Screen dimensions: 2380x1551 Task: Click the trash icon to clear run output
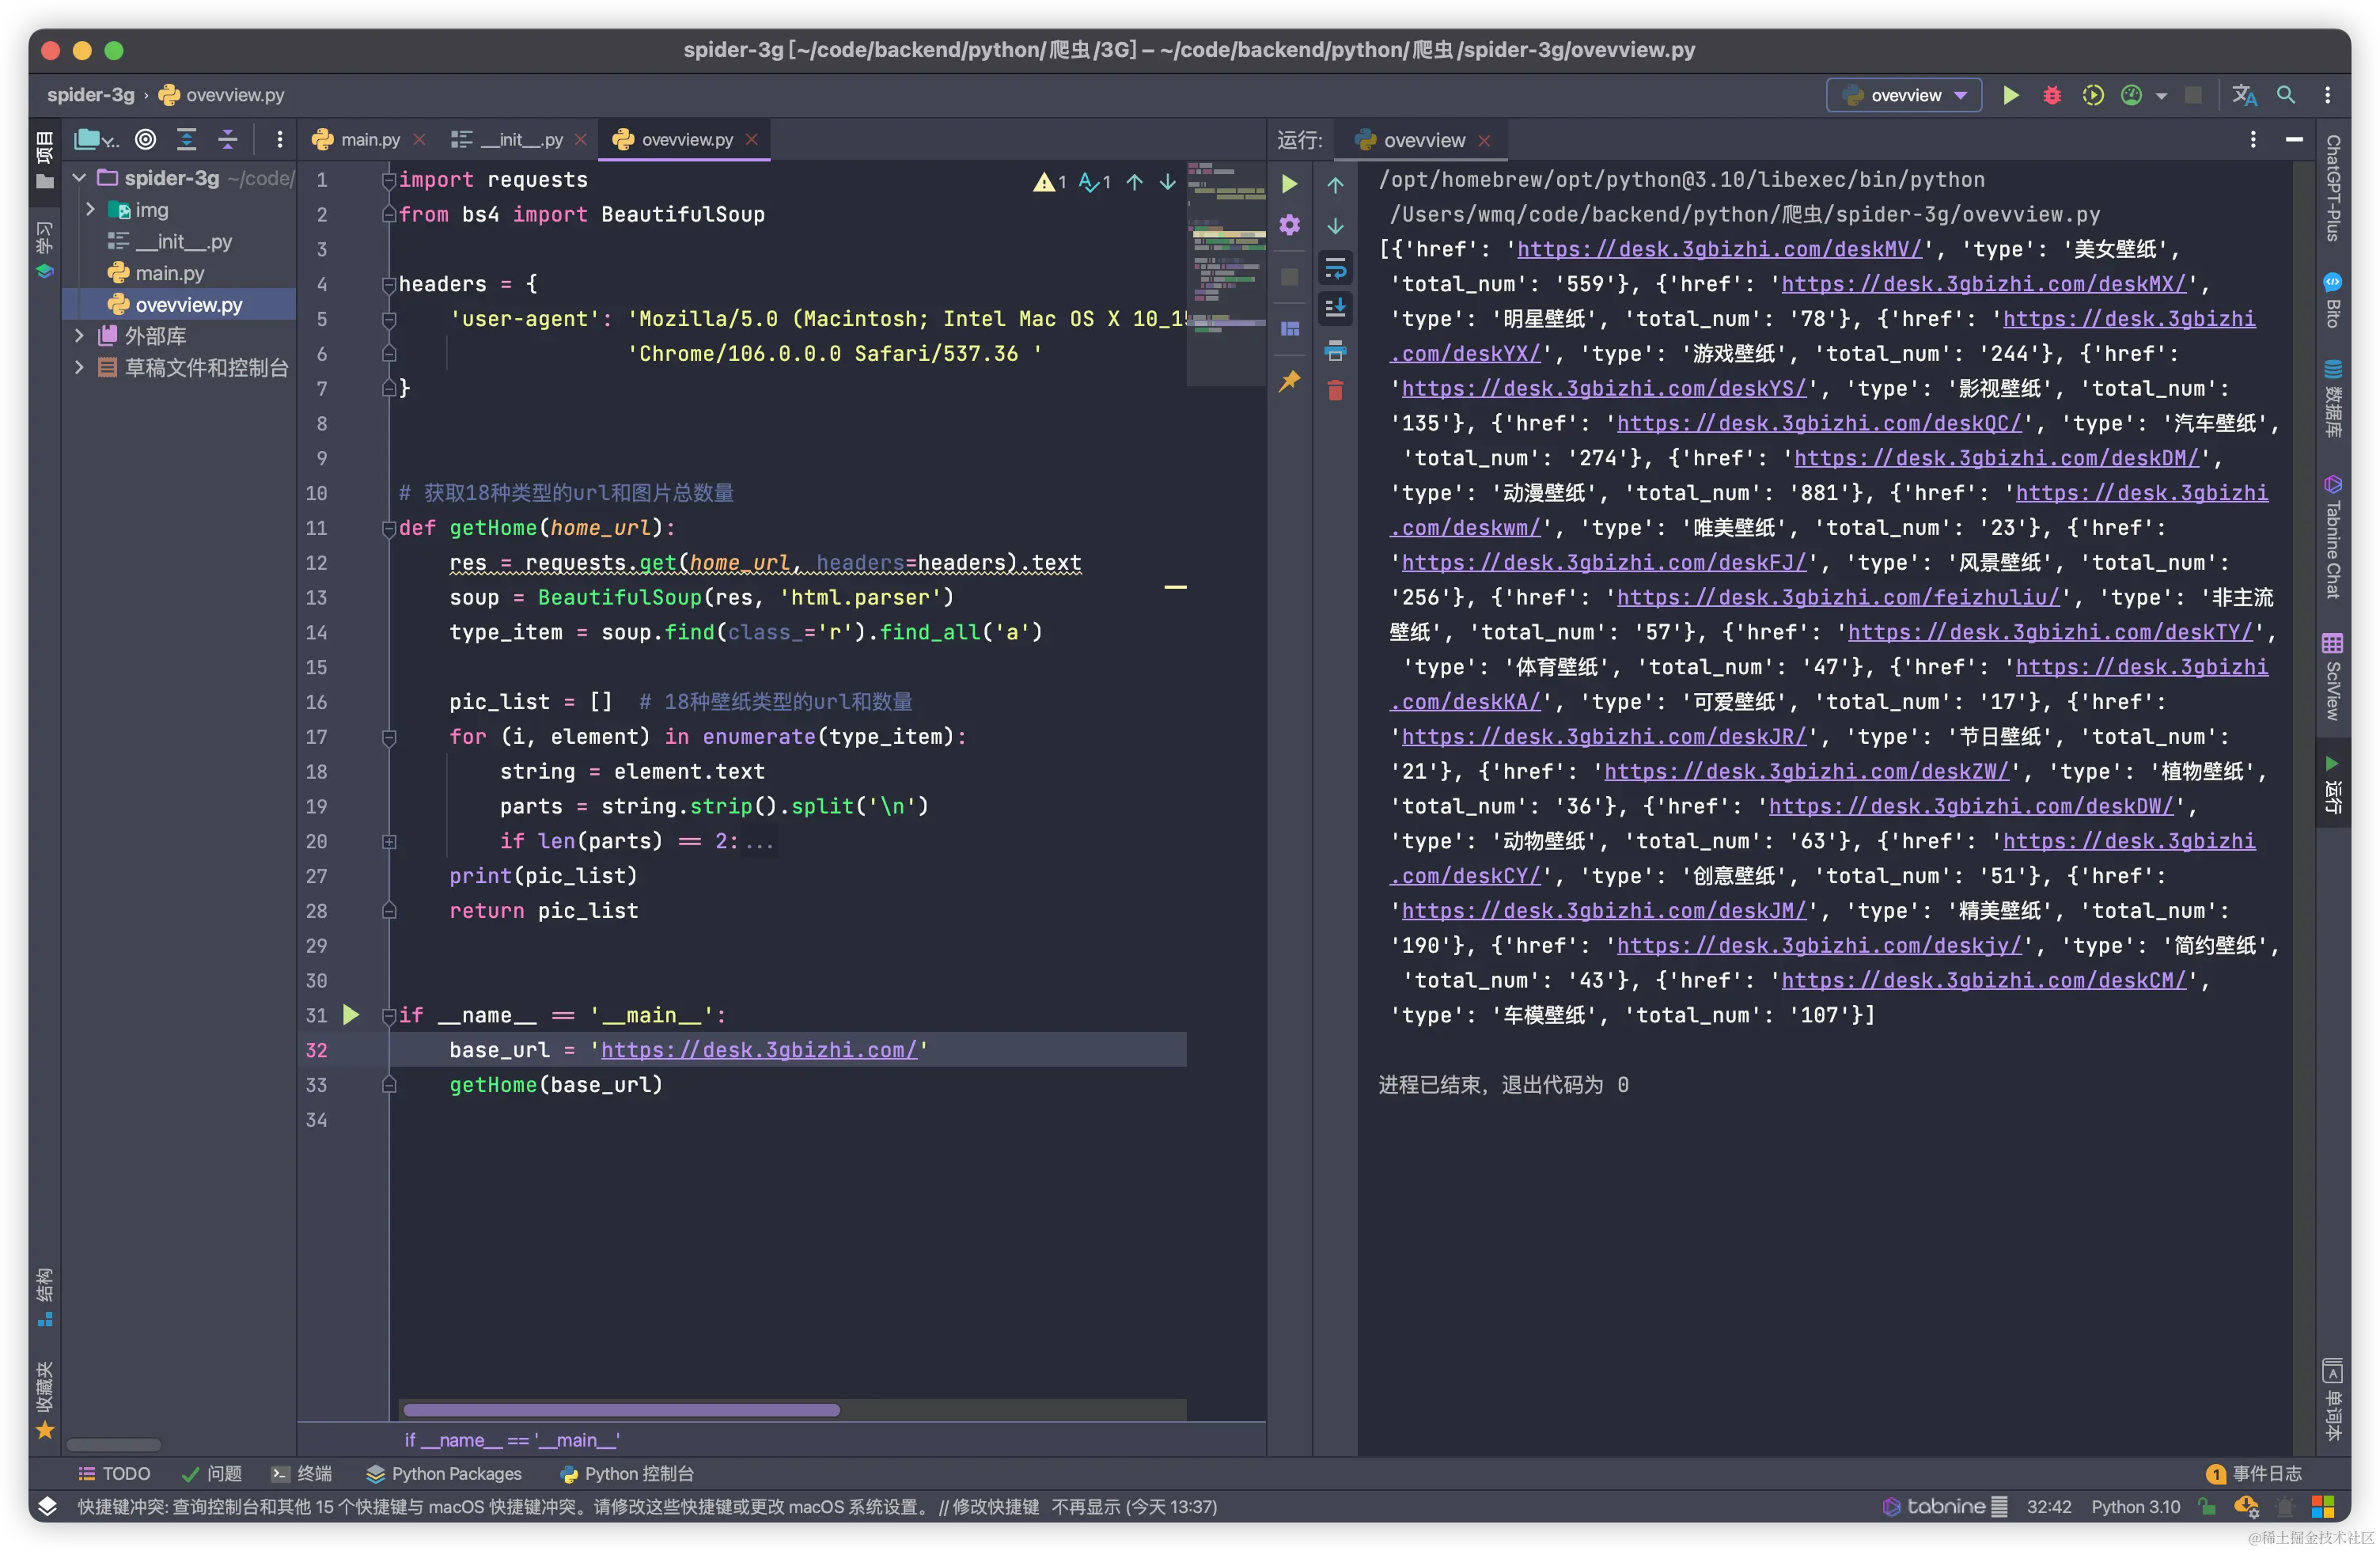coord(1335,391)
